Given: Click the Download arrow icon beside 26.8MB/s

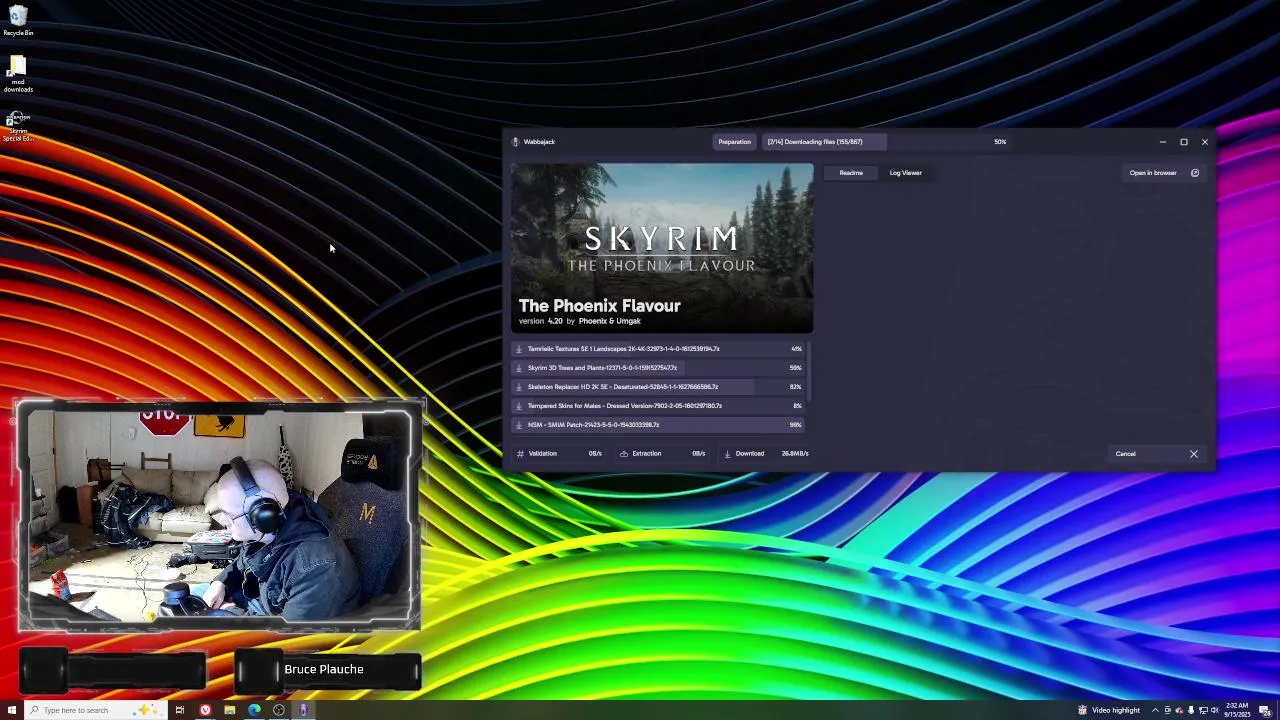Looking at the screenshot, I should (x=727, y=454).
